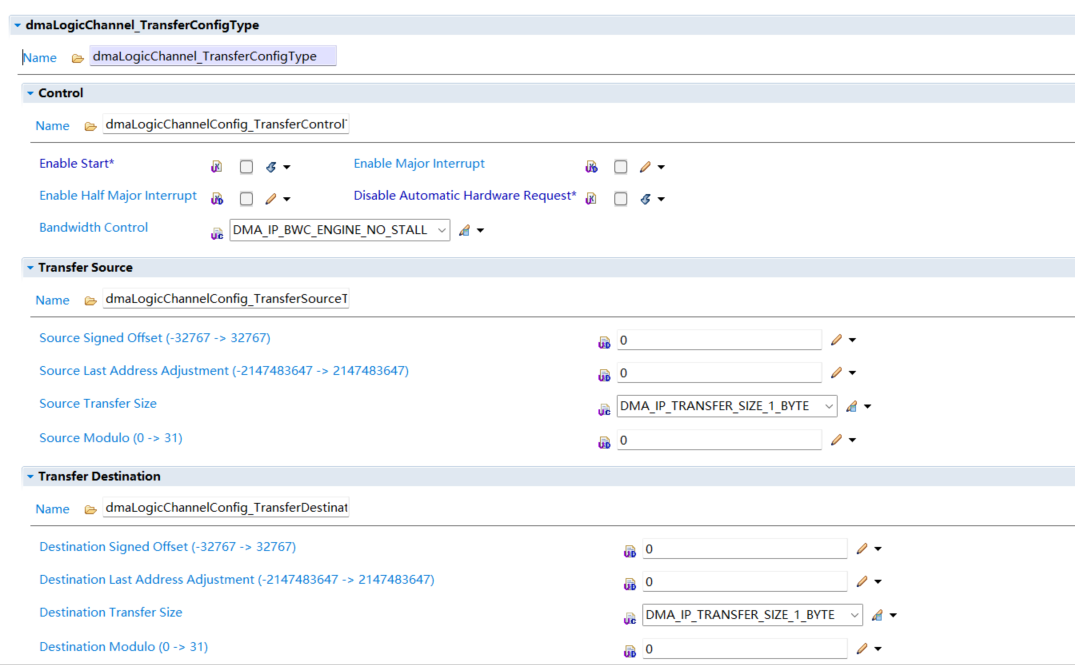Click the Destination Transfer Size label
This screenshot has height=665, width=1075.
coord(111,613)
